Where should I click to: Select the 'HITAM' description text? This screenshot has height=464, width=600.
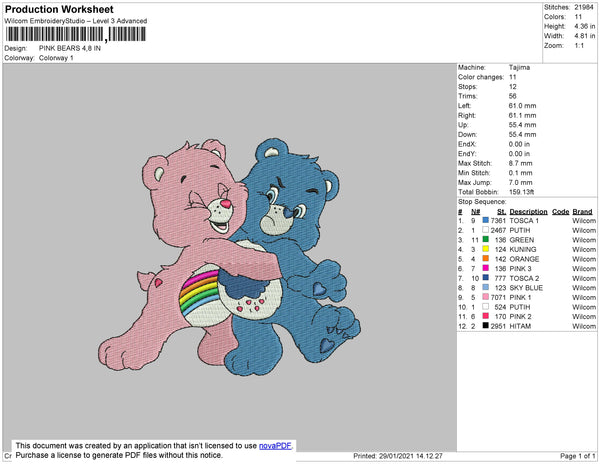pos(520,326)
